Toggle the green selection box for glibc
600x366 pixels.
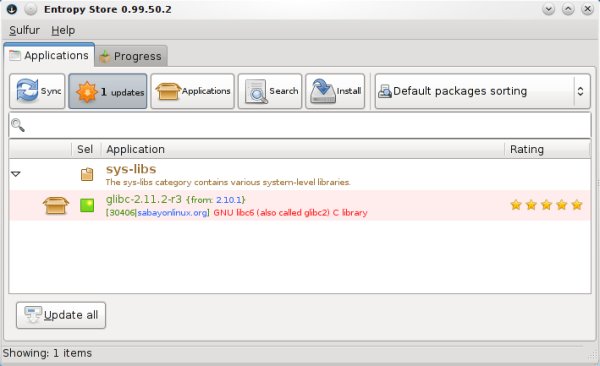click(x=87, y=206)
